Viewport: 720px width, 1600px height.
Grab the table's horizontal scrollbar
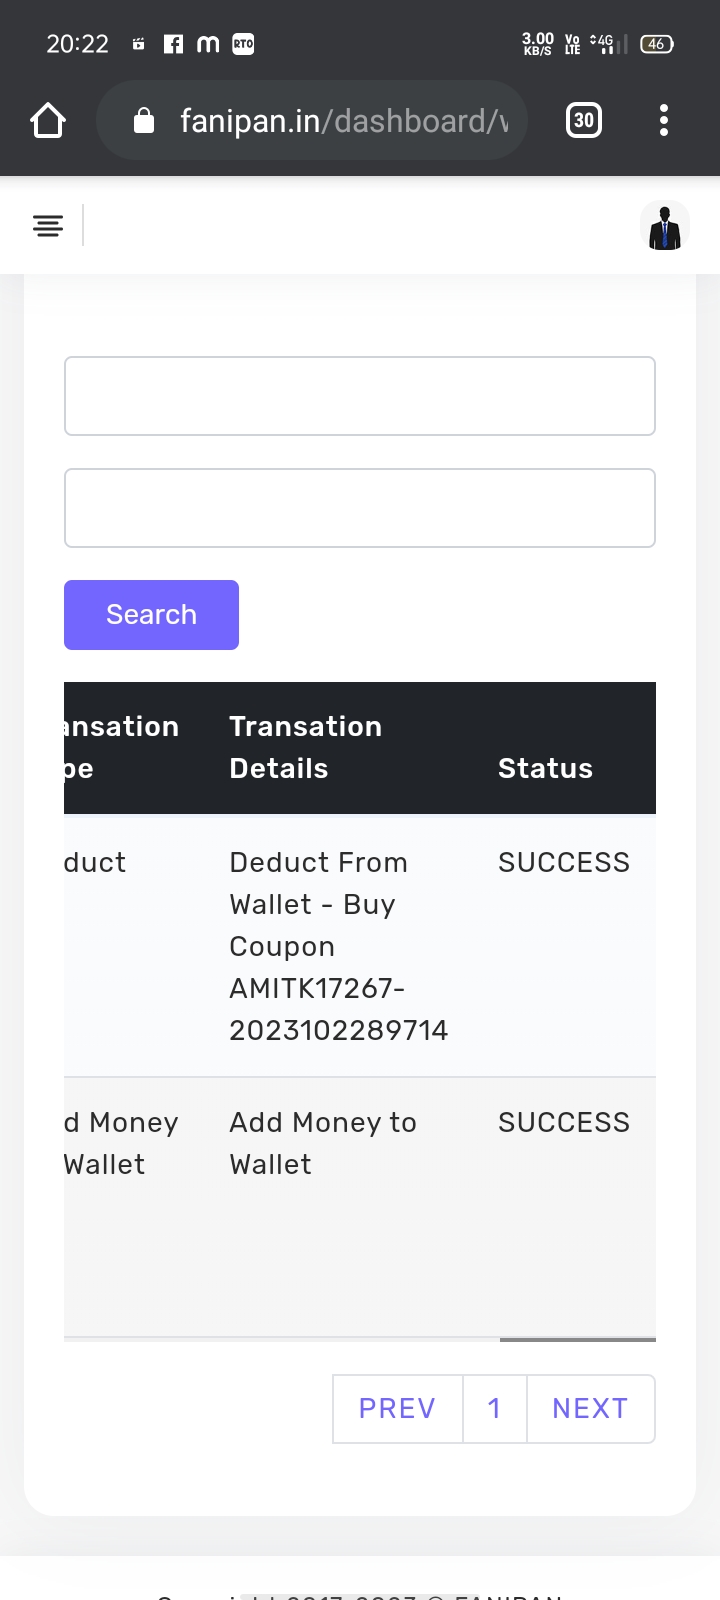coord(577,1339)
